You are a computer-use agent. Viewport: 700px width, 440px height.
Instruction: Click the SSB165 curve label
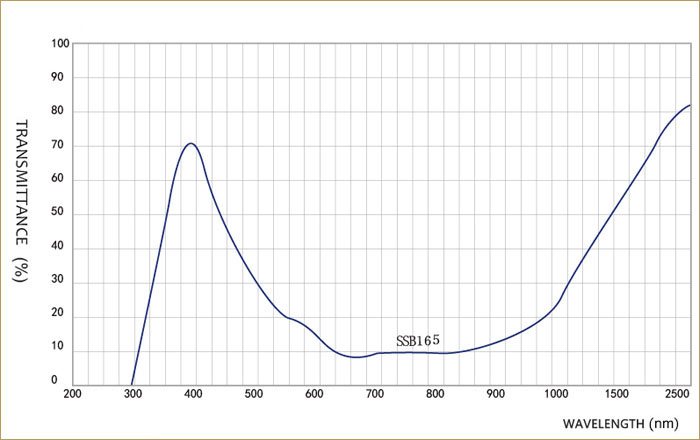click(x=417, y=340)
